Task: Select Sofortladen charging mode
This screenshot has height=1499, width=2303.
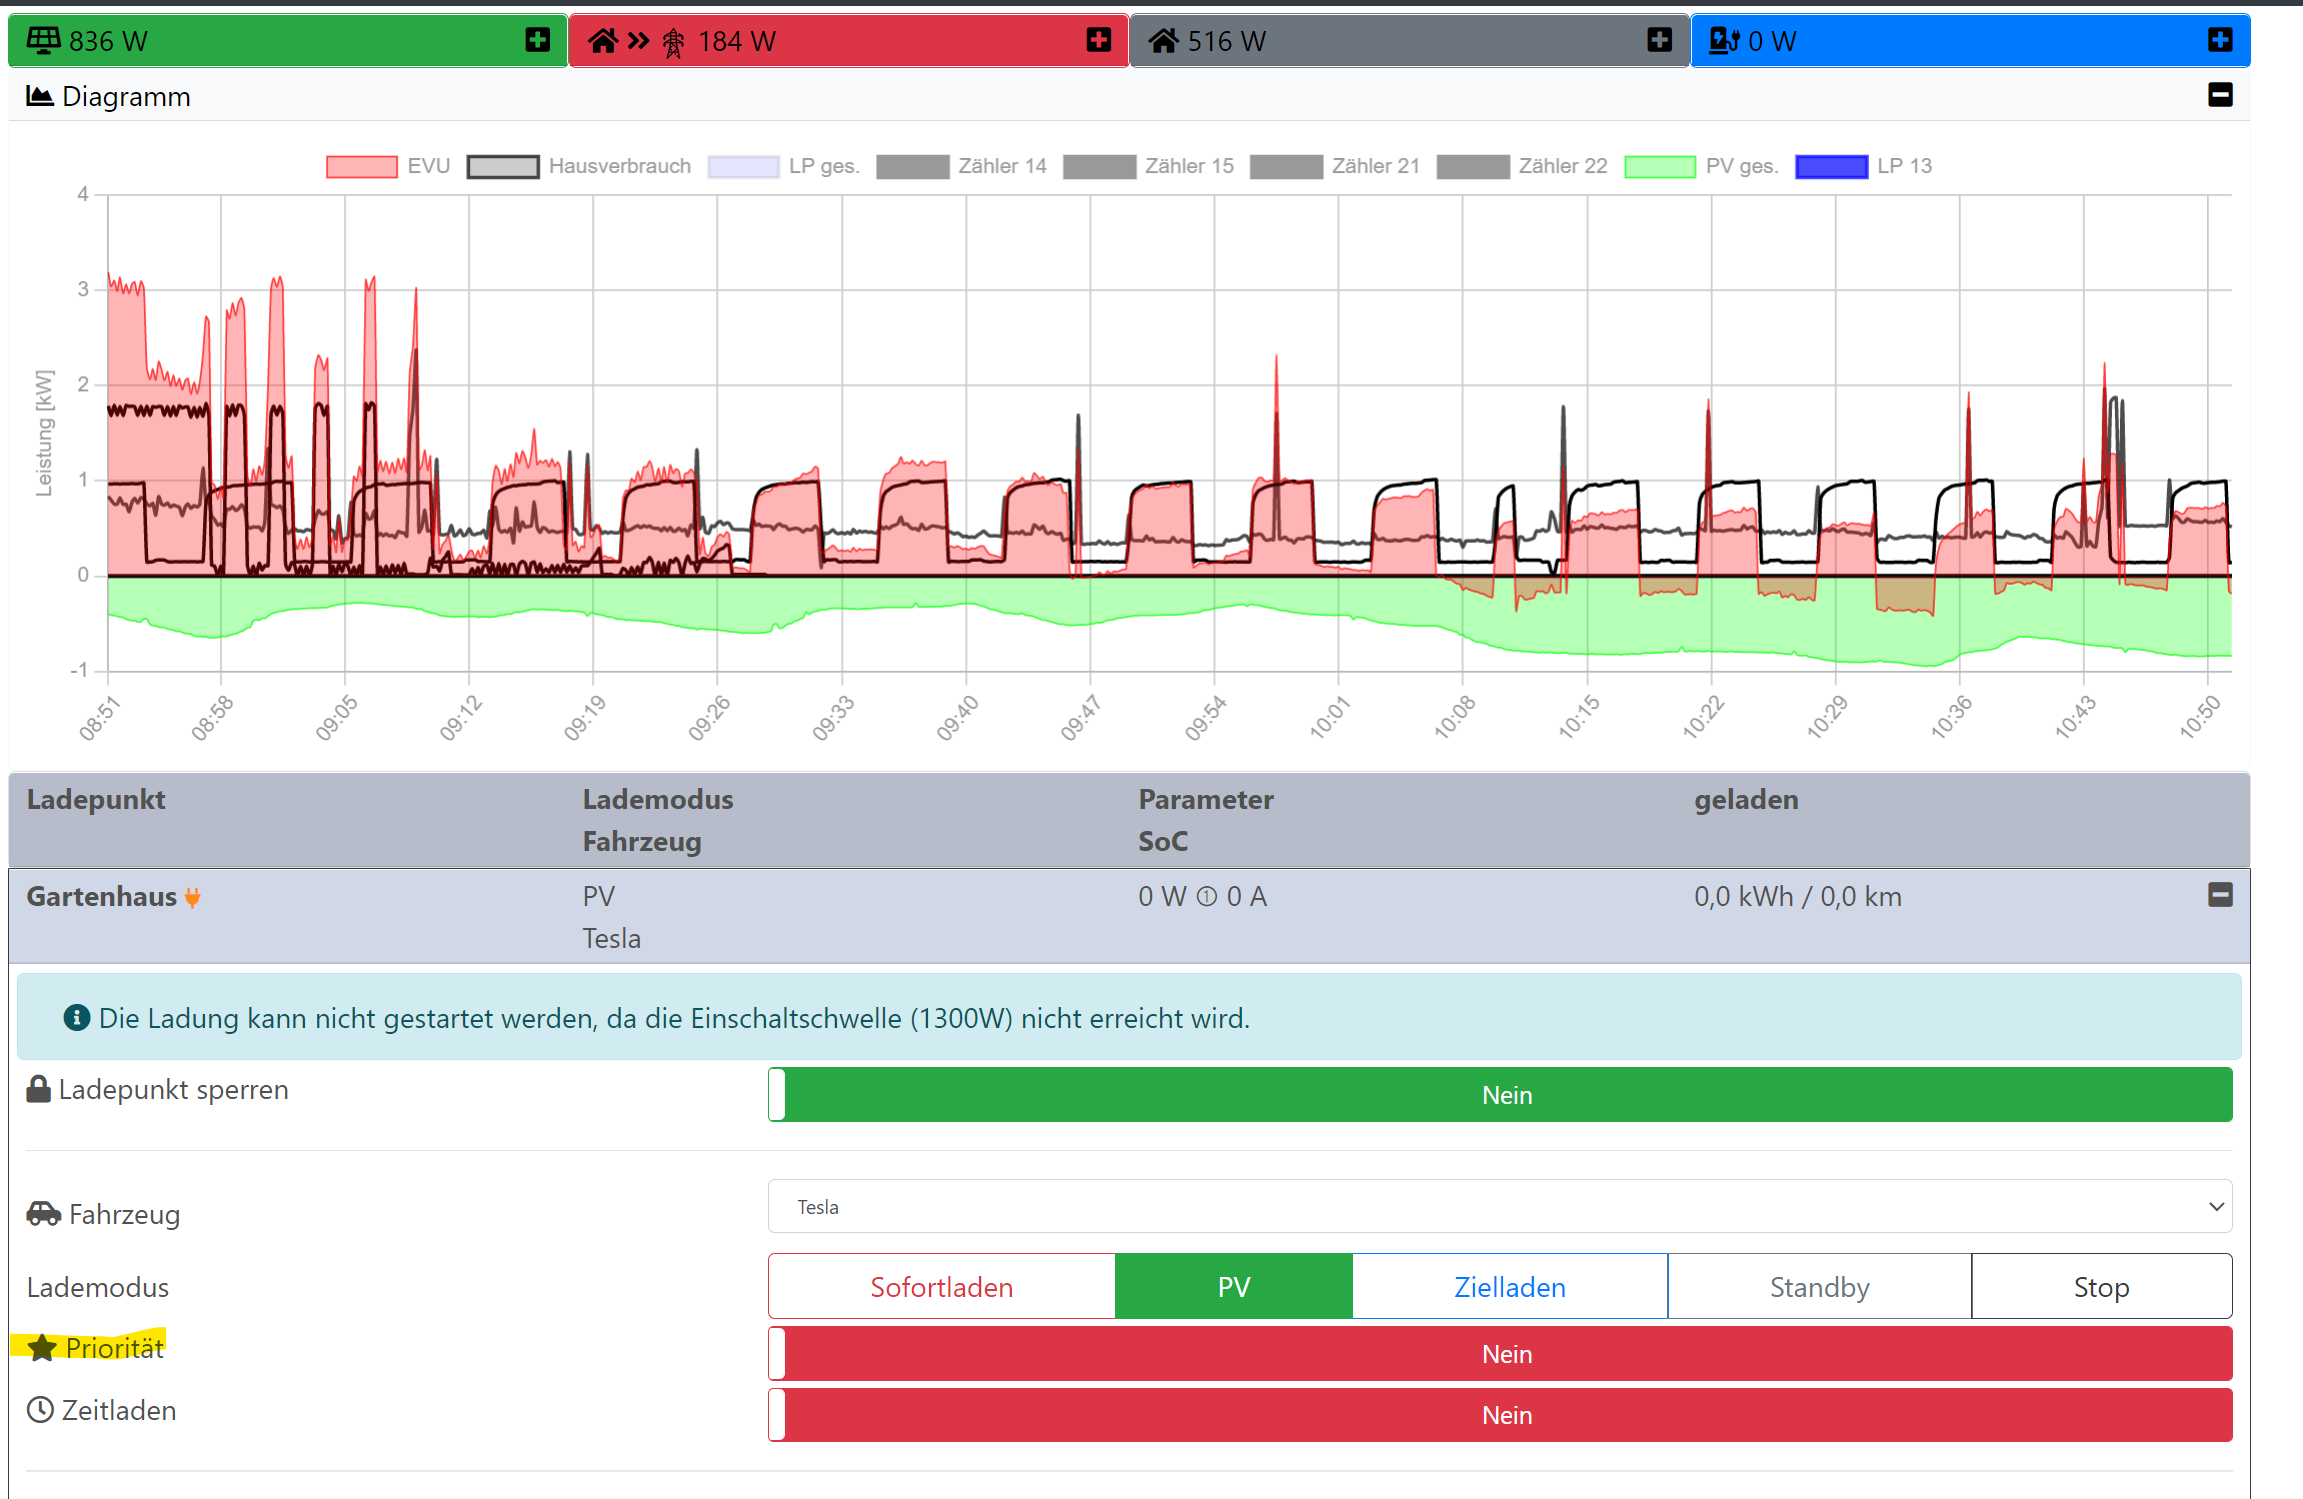Action: (941, 1286)
